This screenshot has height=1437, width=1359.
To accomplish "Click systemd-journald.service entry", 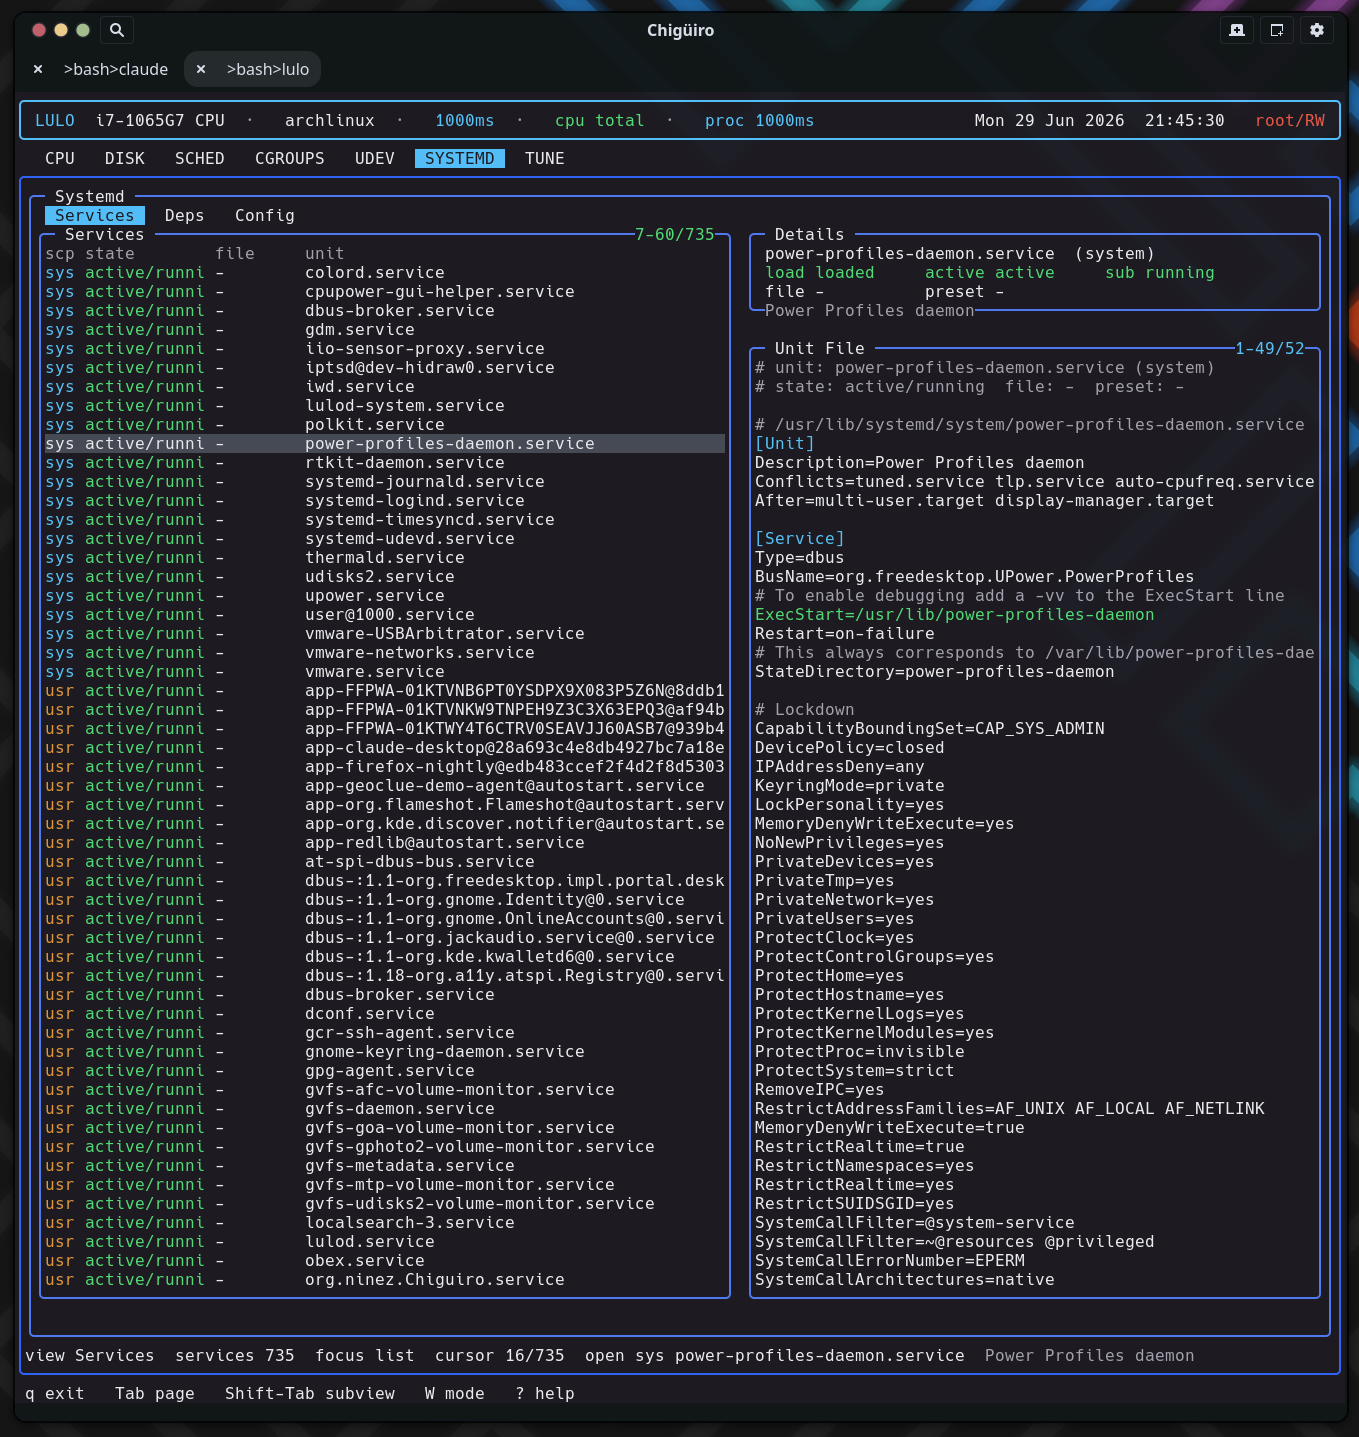I will pyautogui.click(x=385, y=481).
